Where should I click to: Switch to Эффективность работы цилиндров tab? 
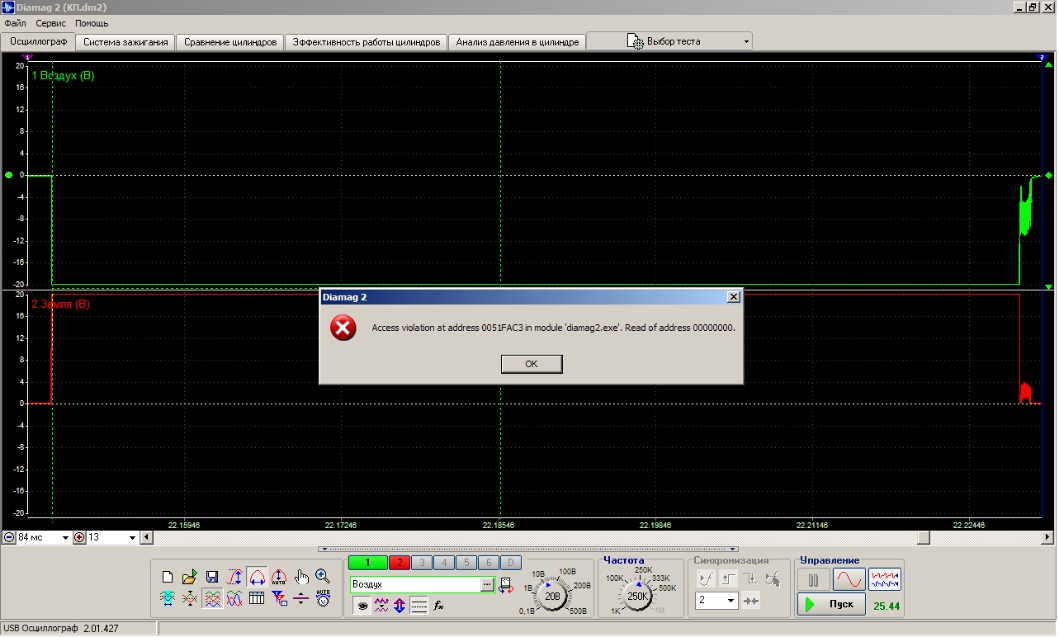366,42
